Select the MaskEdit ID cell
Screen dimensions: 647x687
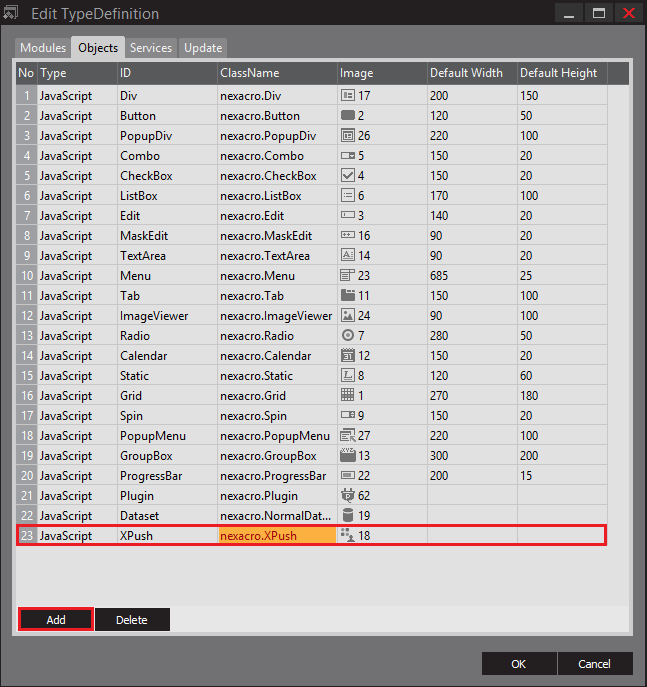pos(167,236)
